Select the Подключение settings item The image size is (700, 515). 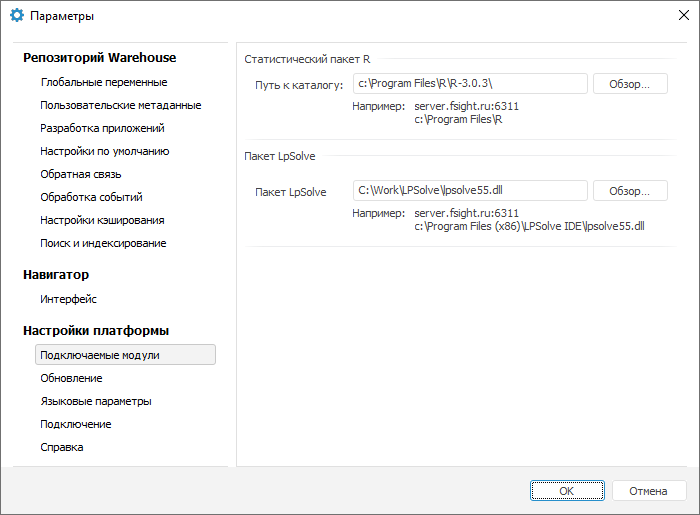(x=75, y=424)
